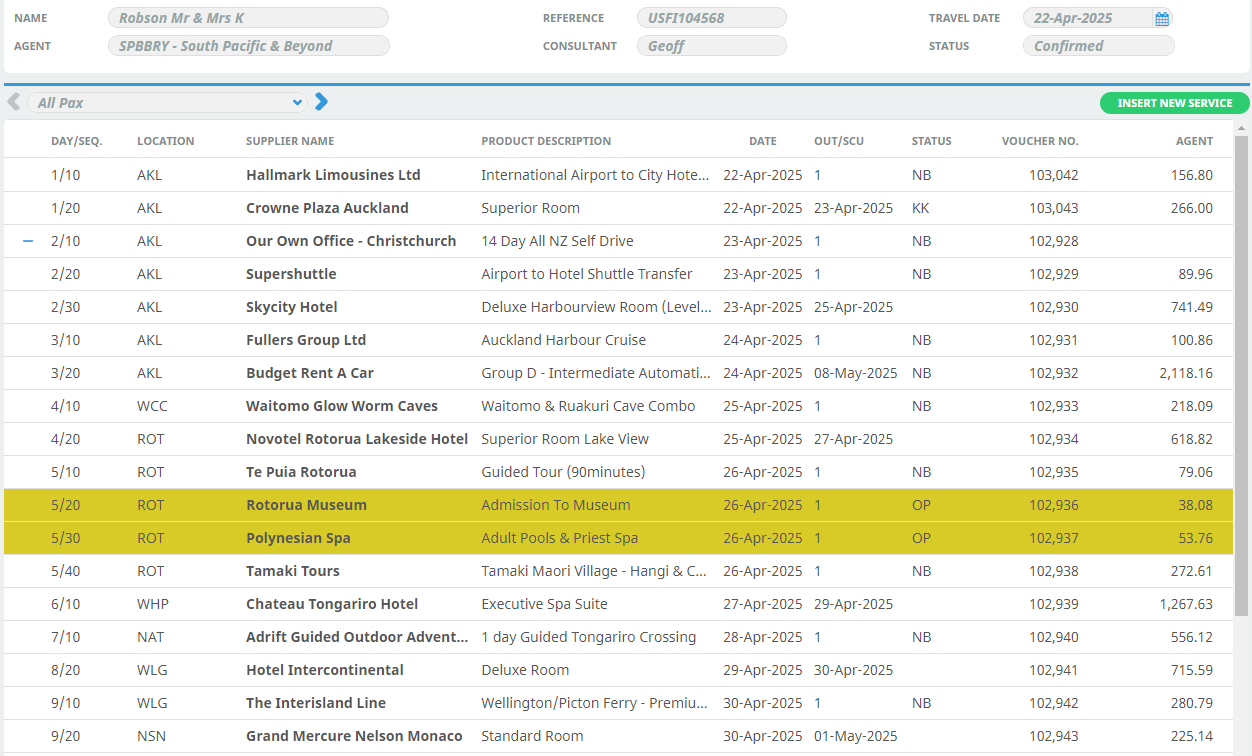
Task: Select Chateau Tongariro Hotel row
Action: [x=618, y=604]
